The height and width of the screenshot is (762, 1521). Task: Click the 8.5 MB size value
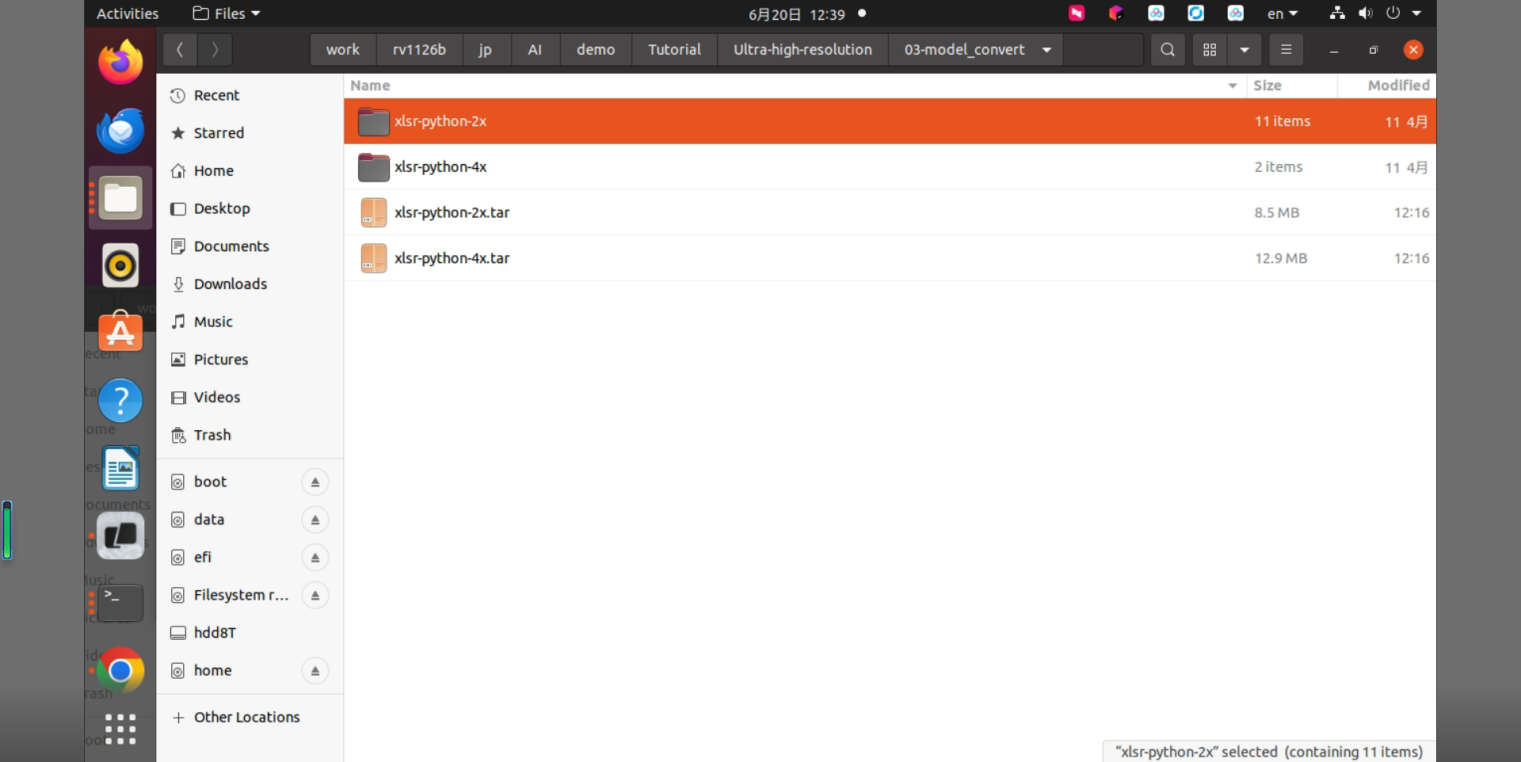point(1277,213)
